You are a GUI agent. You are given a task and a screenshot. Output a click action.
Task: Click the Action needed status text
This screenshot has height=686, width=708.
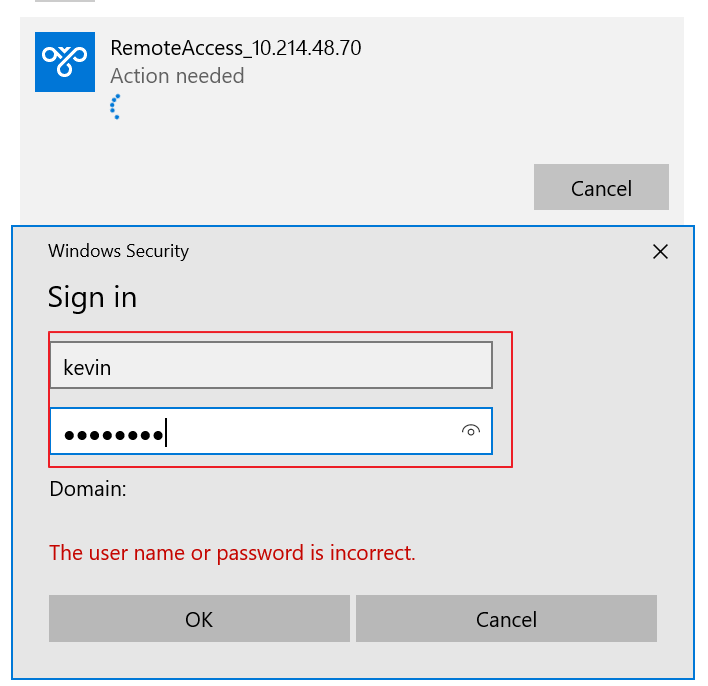177,76
